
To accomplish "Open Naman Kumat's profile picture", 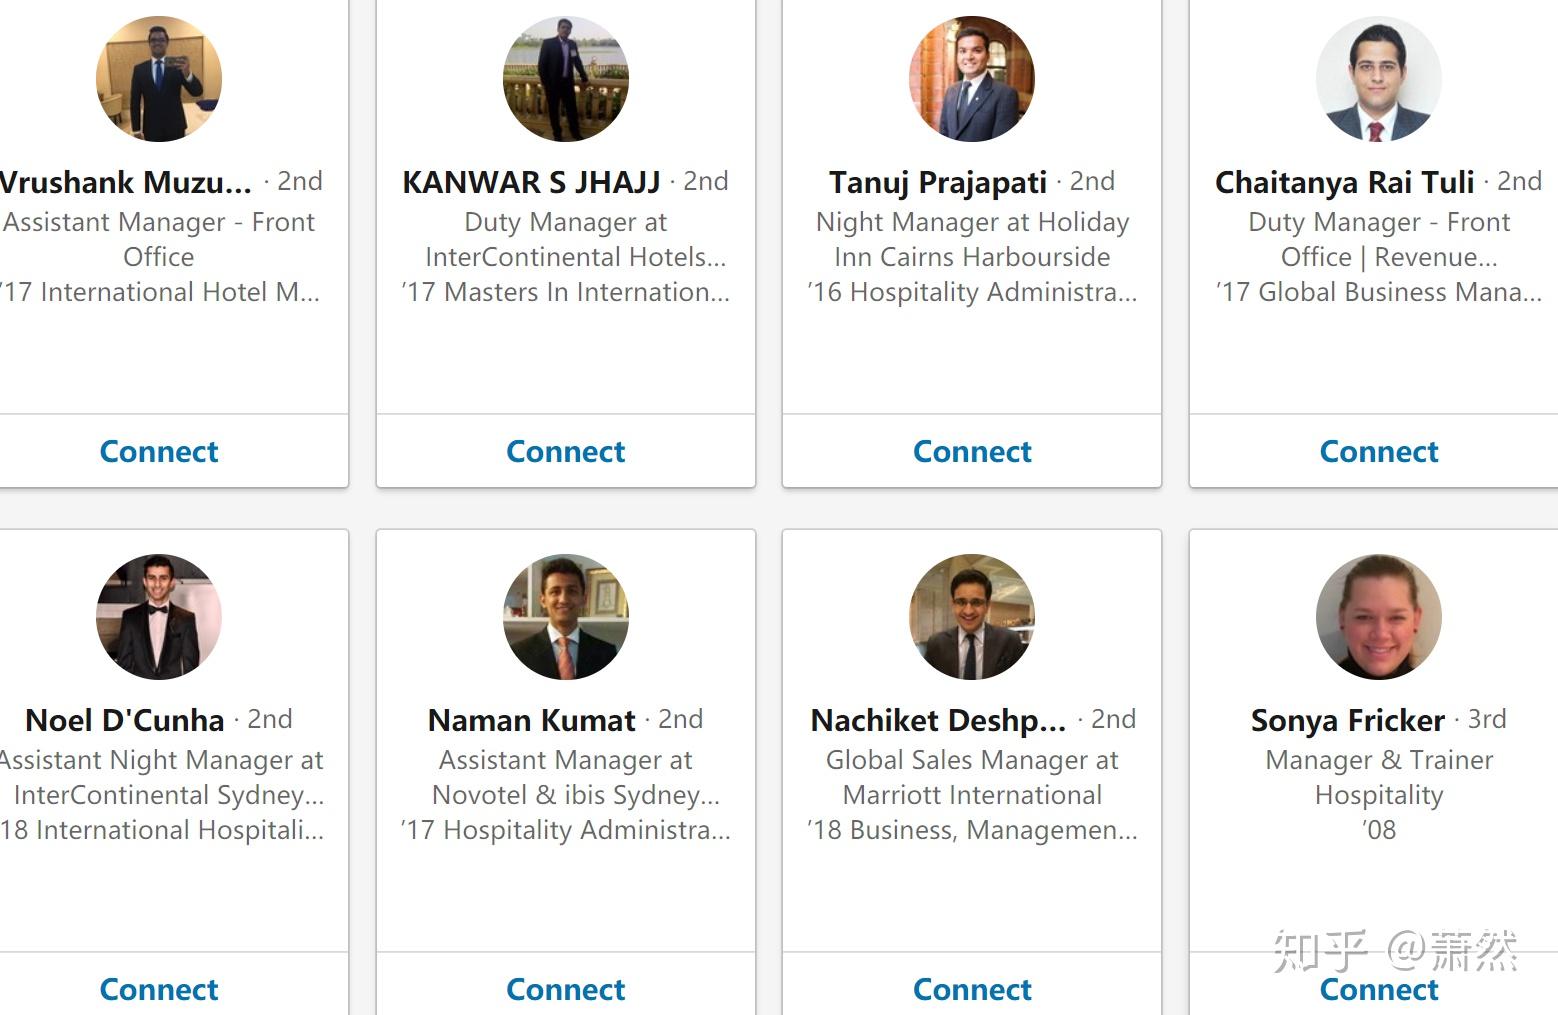I will point(565,617).
